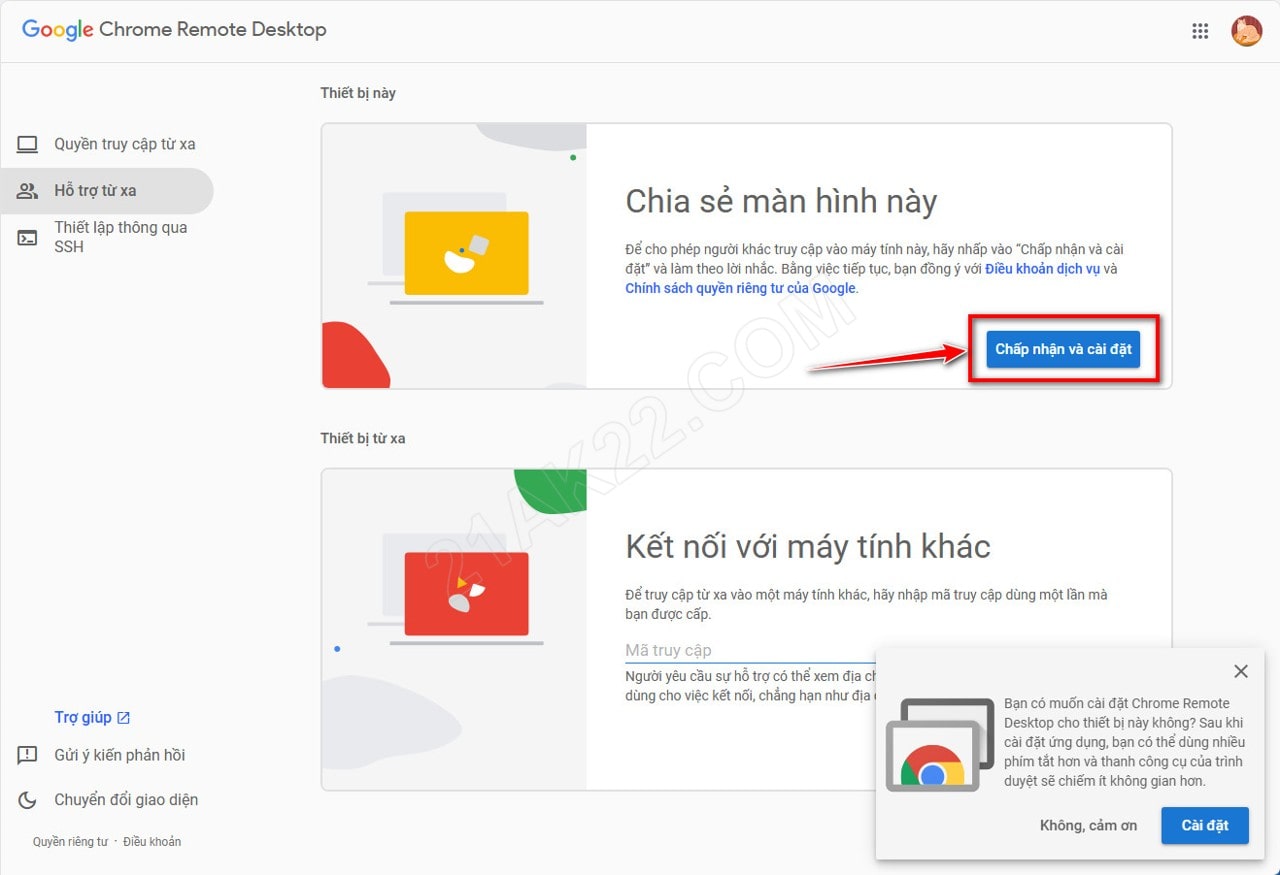The height and width of the screenshot is (875, 1280).
Task: Click the moon icon for Chuyển đổi giao diện
Action: (x=27, y=799)
